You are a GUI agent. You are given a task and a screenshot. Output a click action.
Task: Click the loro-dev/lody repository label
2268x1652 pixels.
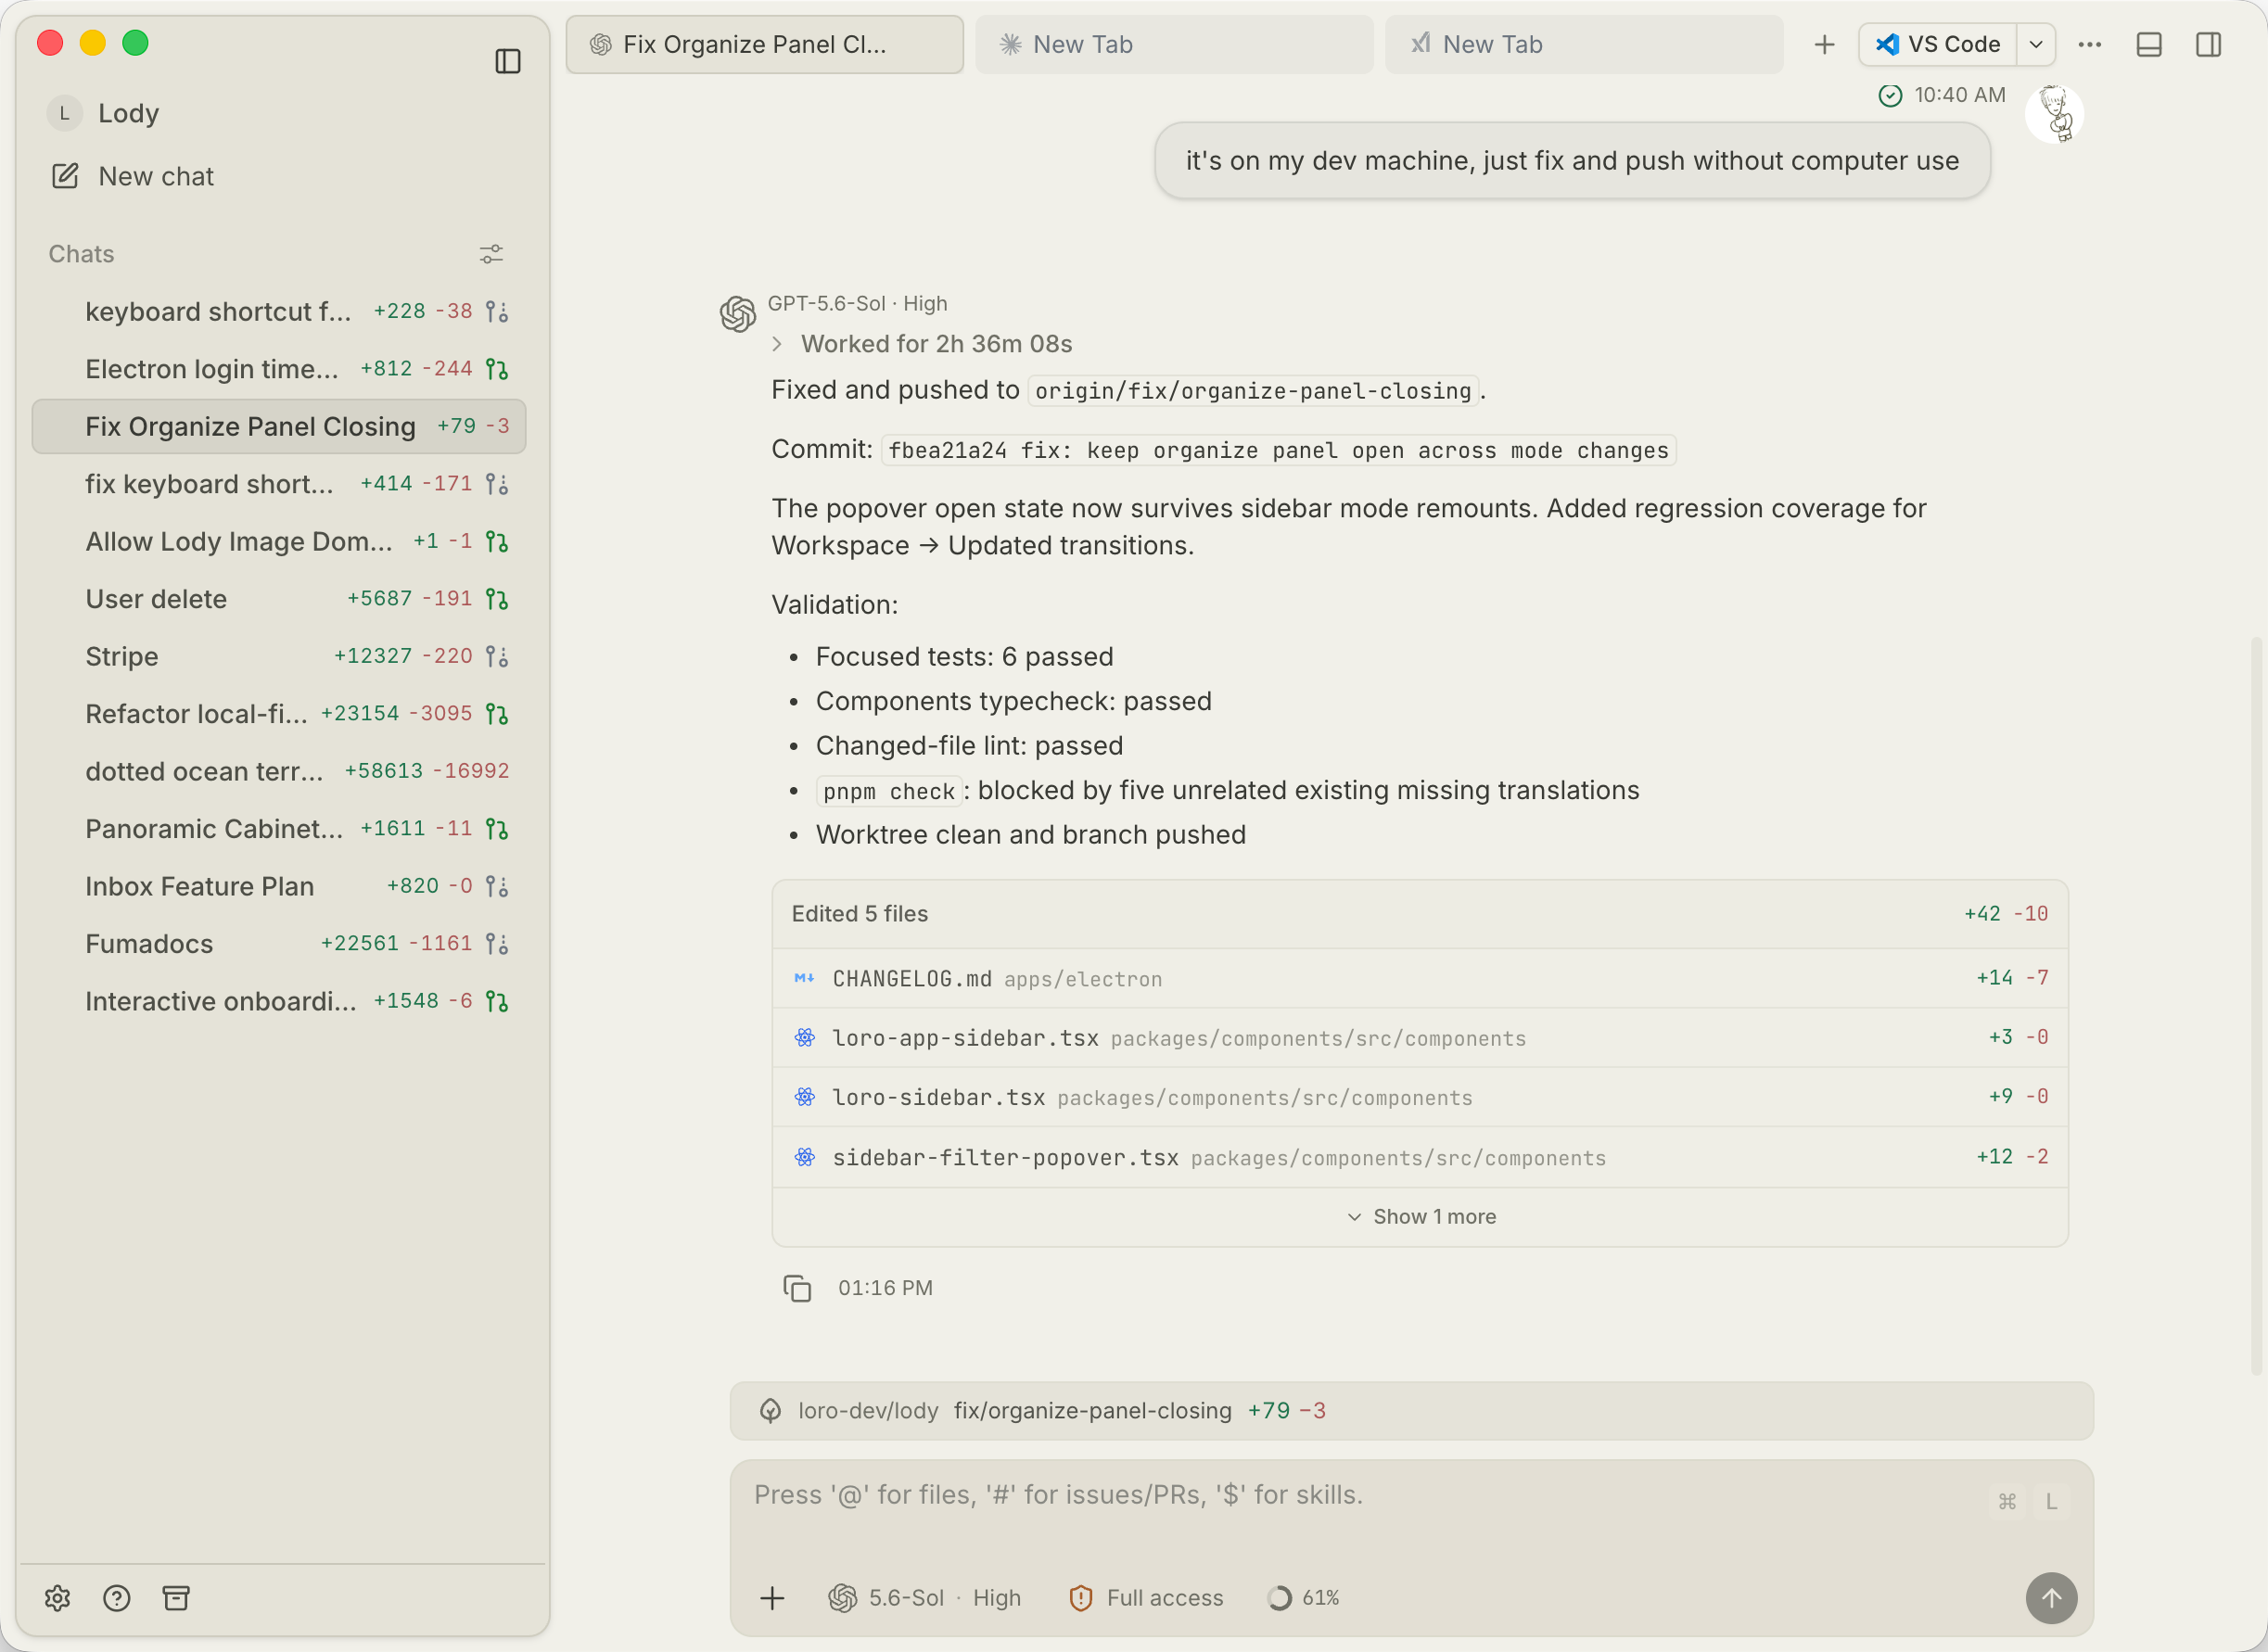[868, 1411]
